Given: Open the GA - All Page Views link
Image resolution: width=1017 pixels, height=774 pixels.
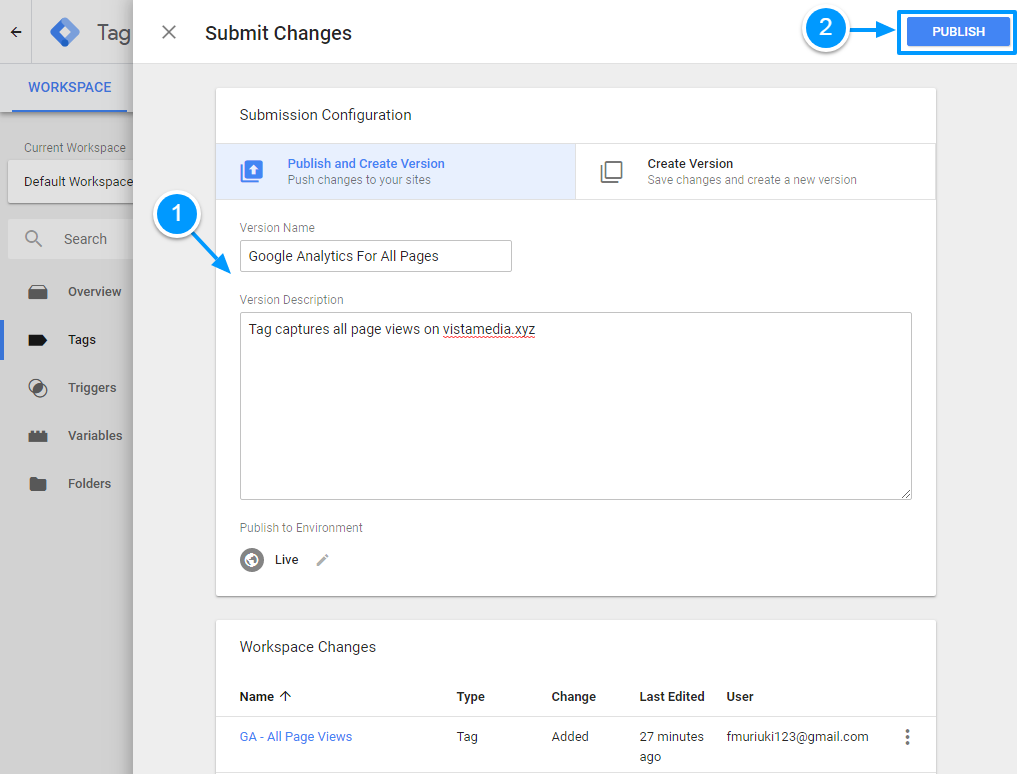Looking at the screenshot, I should (x=296, y=737).
